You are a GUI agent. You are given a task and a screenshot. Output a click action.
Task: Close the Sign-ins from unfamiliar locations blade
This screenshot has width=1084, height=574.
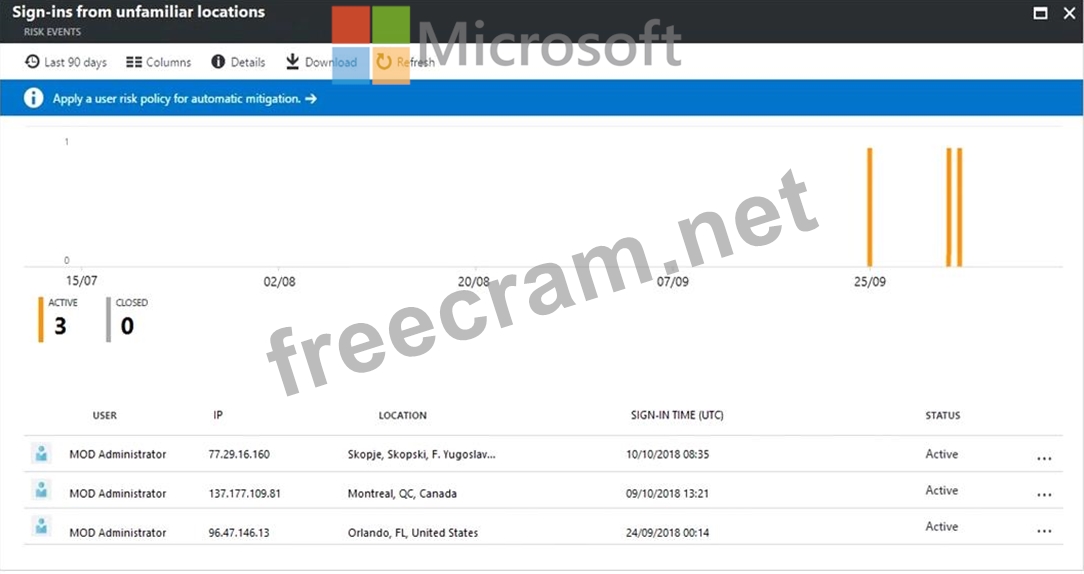tap(1069, 12)
